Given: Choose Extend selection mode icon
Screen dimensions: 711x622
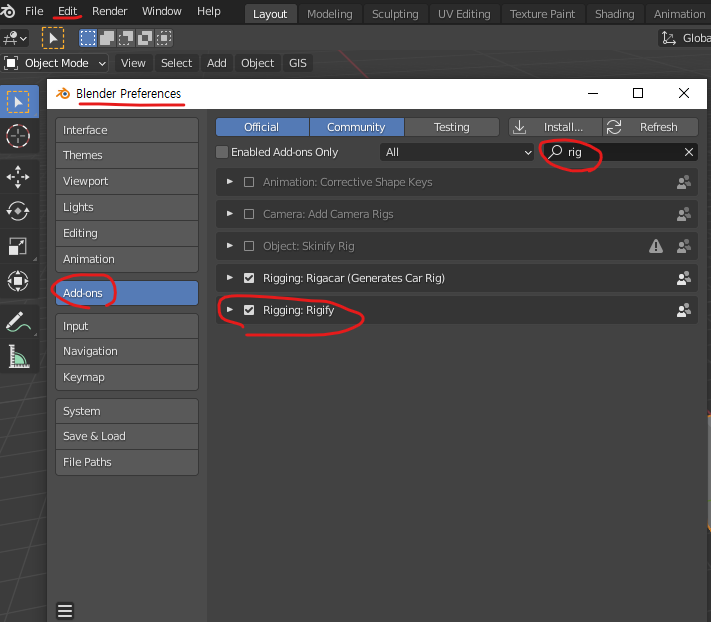Looking at the screenshot, I should pyautogui.click(x=107, y=38).
